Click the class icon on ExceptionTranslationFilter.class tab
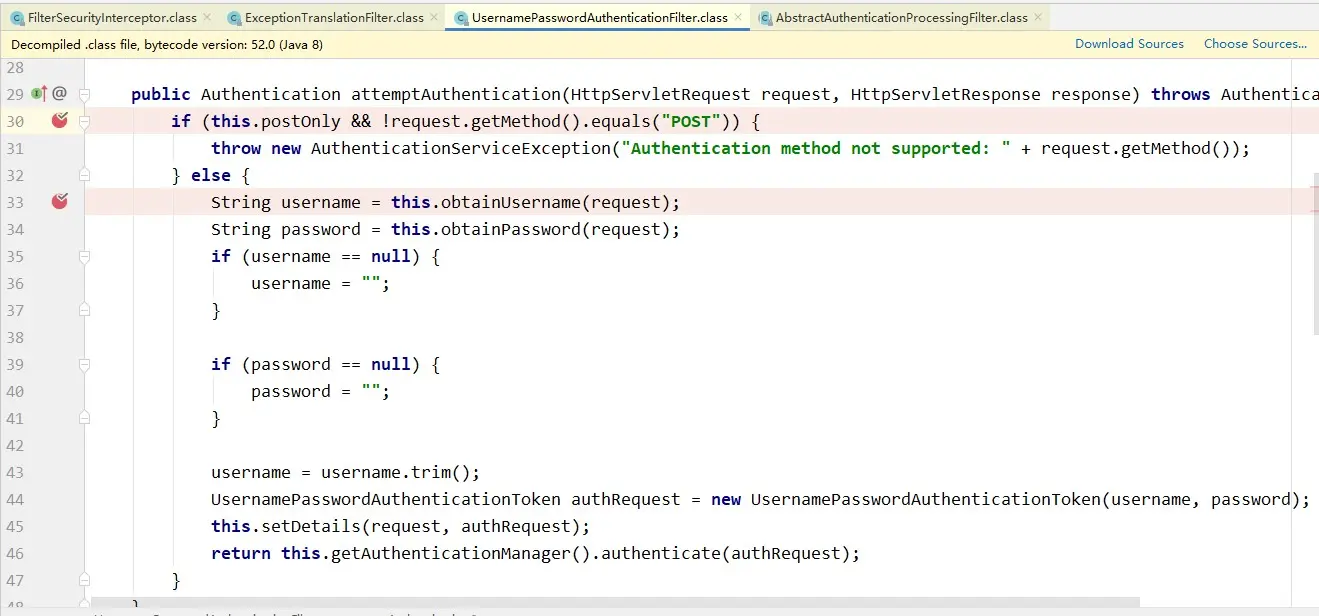 click(234, 17)
